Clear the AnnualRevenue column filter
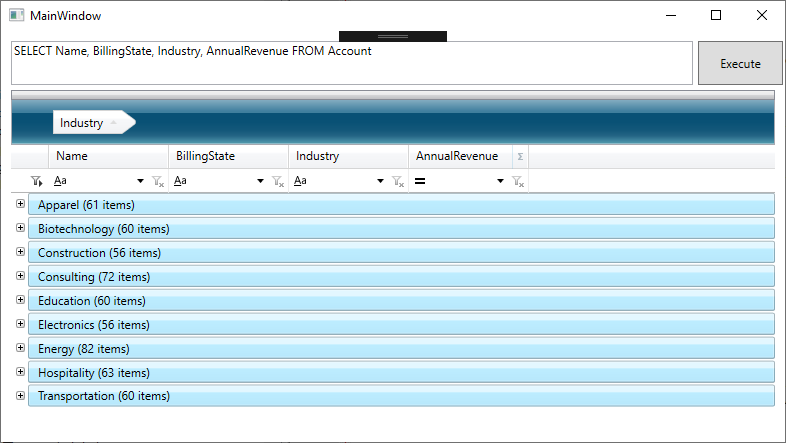This screenshot has width=786, height=443. pos(518,182)
